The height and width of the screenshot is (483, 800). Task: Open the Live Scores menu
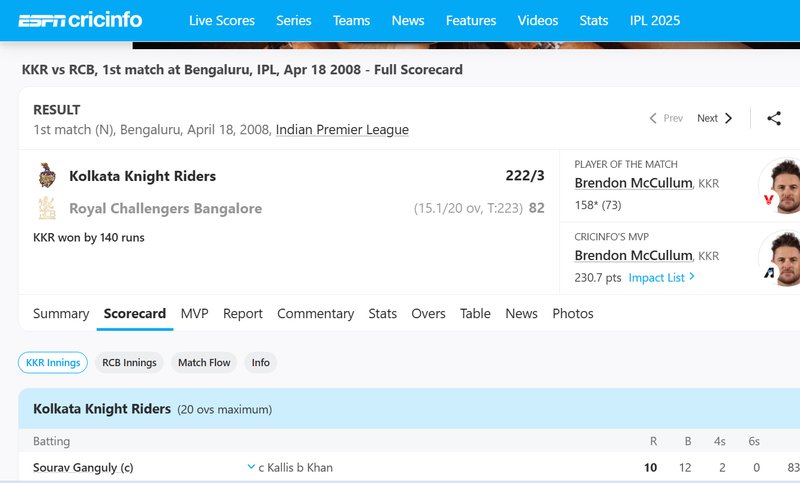pos(222,20)
